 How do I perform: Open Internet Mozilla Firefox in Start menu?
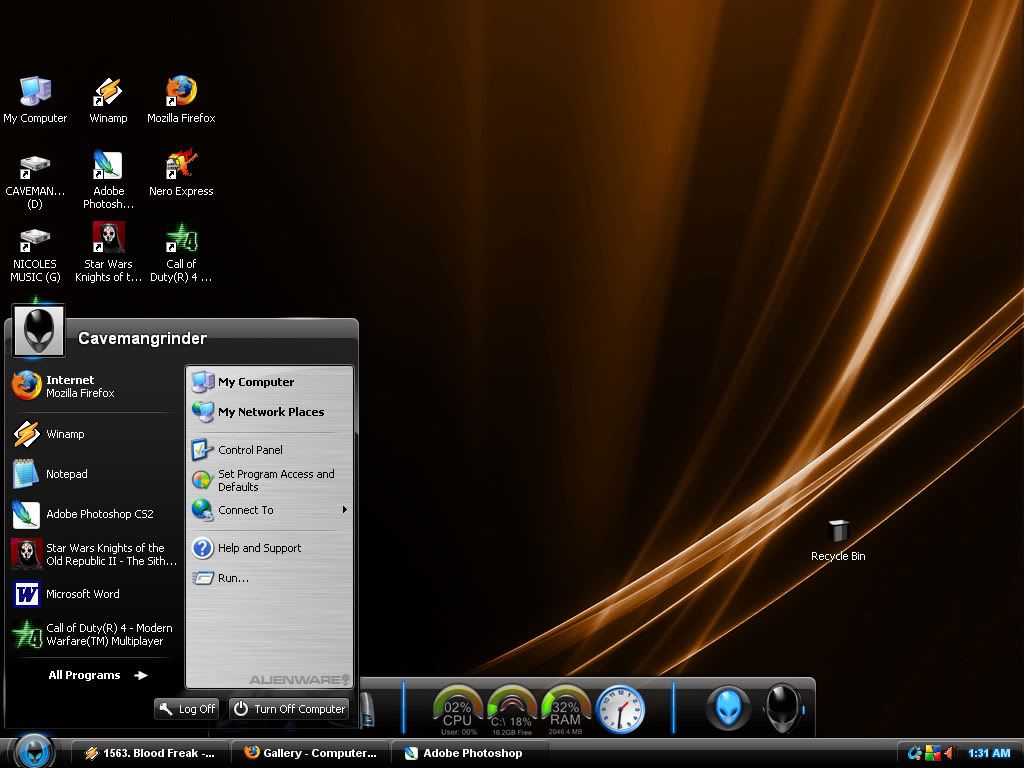click(x=94, y=386)
